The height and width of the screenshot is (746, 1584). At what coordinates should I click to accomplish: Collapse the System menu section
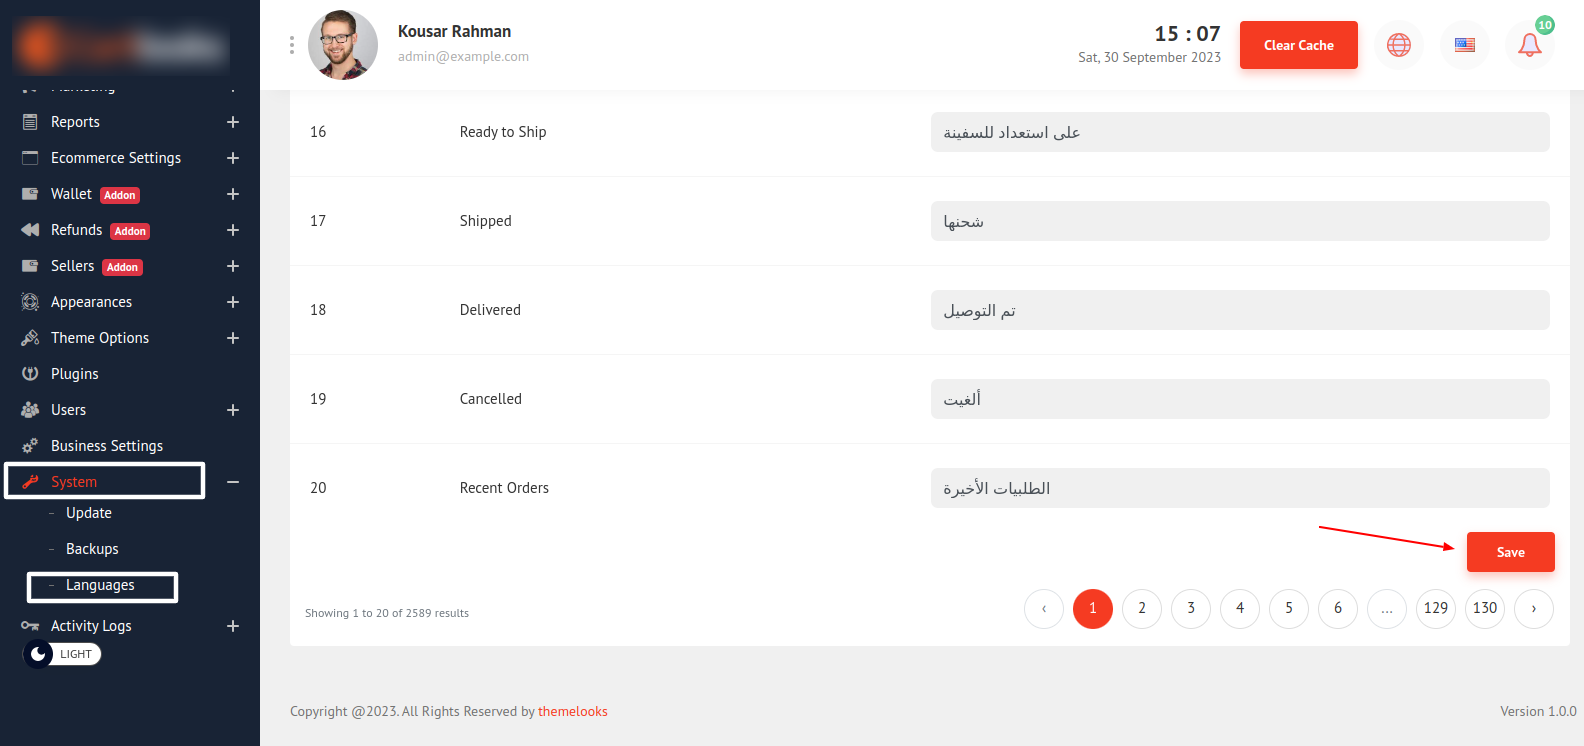click(x=233, y=482)
